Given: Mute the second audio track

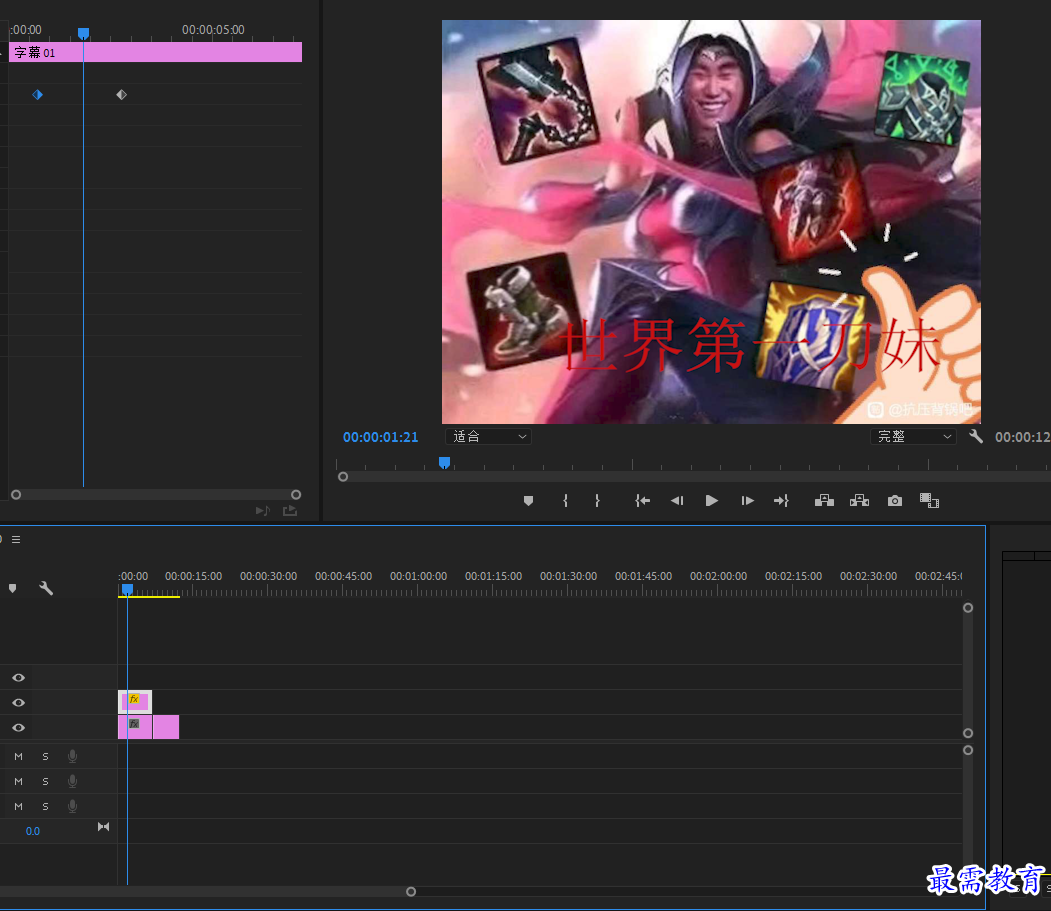Looking at the screenshot, I should pos(19,782).
